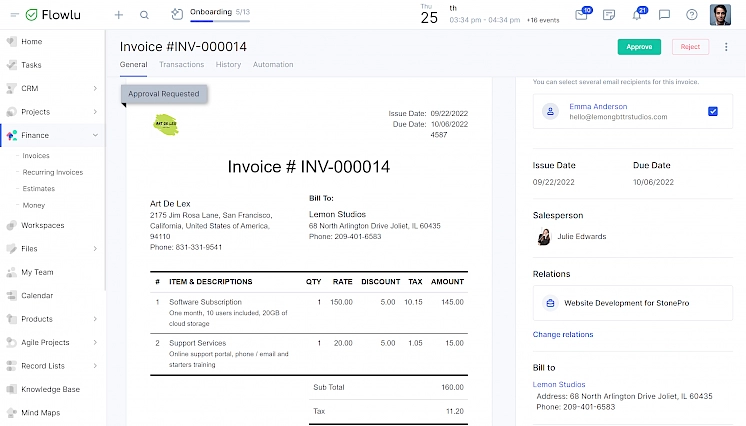Reject the invoice
746x426 pixels.
[x=689, y=47]
